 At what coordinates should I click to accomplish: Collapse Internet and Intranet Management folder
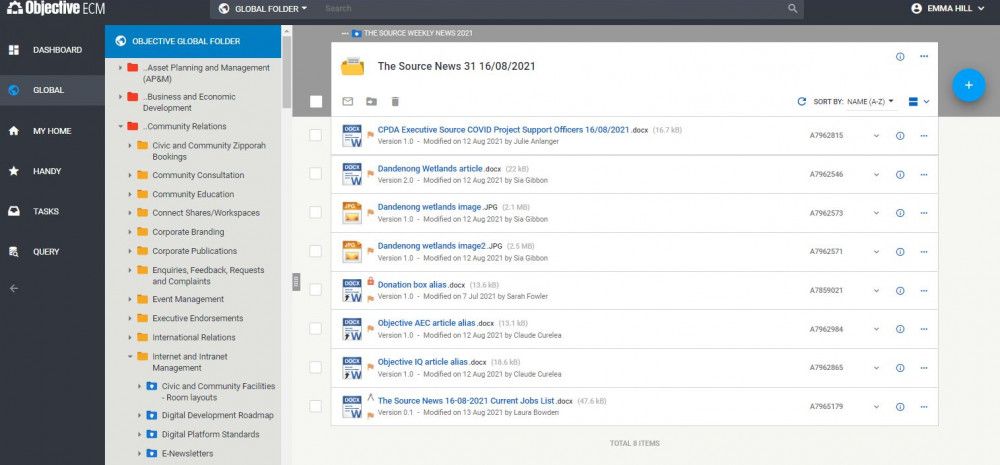(129, 357)
